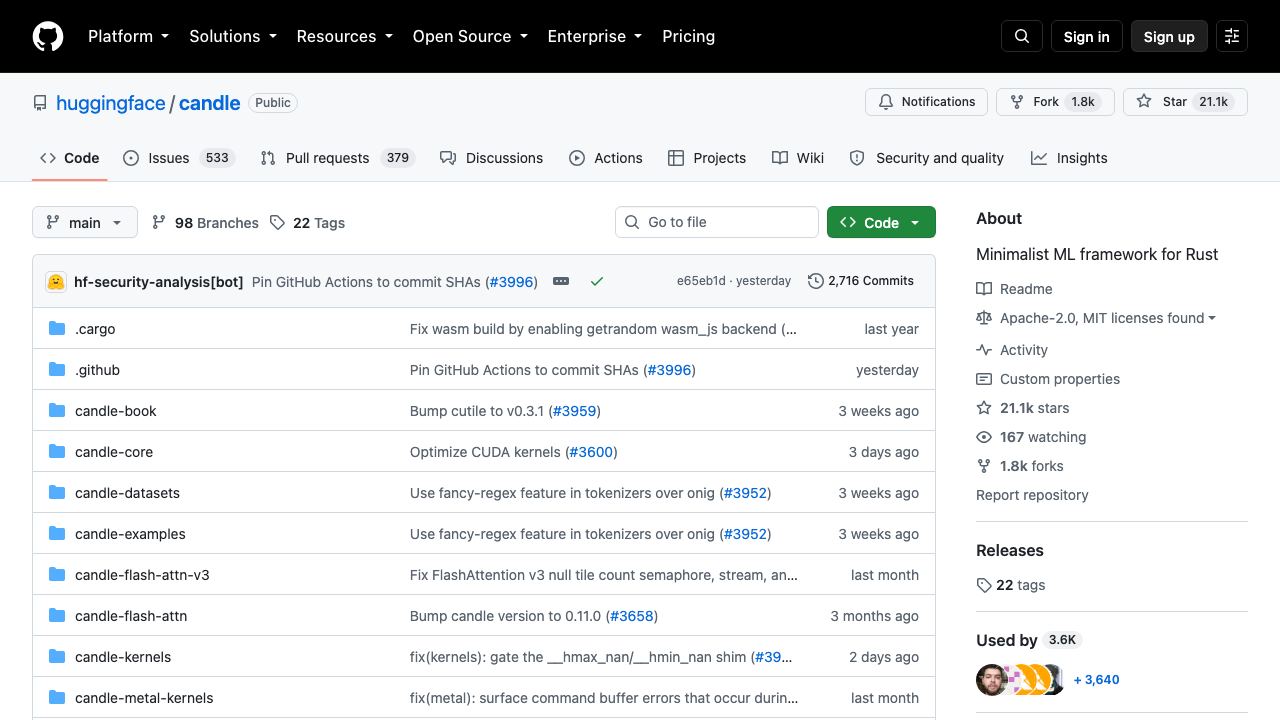Viewport: 1280px width, 720px height.
Task: Expand the Enterprise menu
Action: (x=594, y=36)
